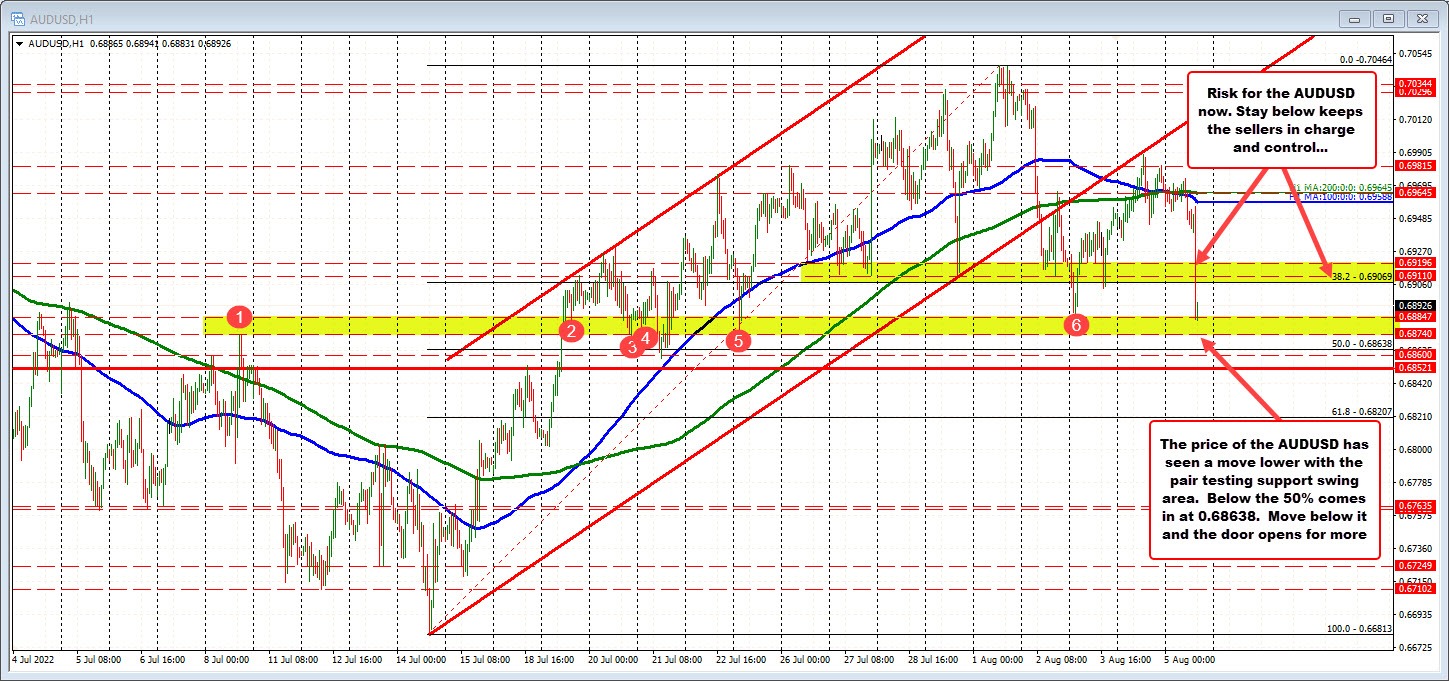The height and width of the screenshot is (681, 1449).
Task: Collapse the OHLC quote line with the black triangle
Action: click(18, 43)
